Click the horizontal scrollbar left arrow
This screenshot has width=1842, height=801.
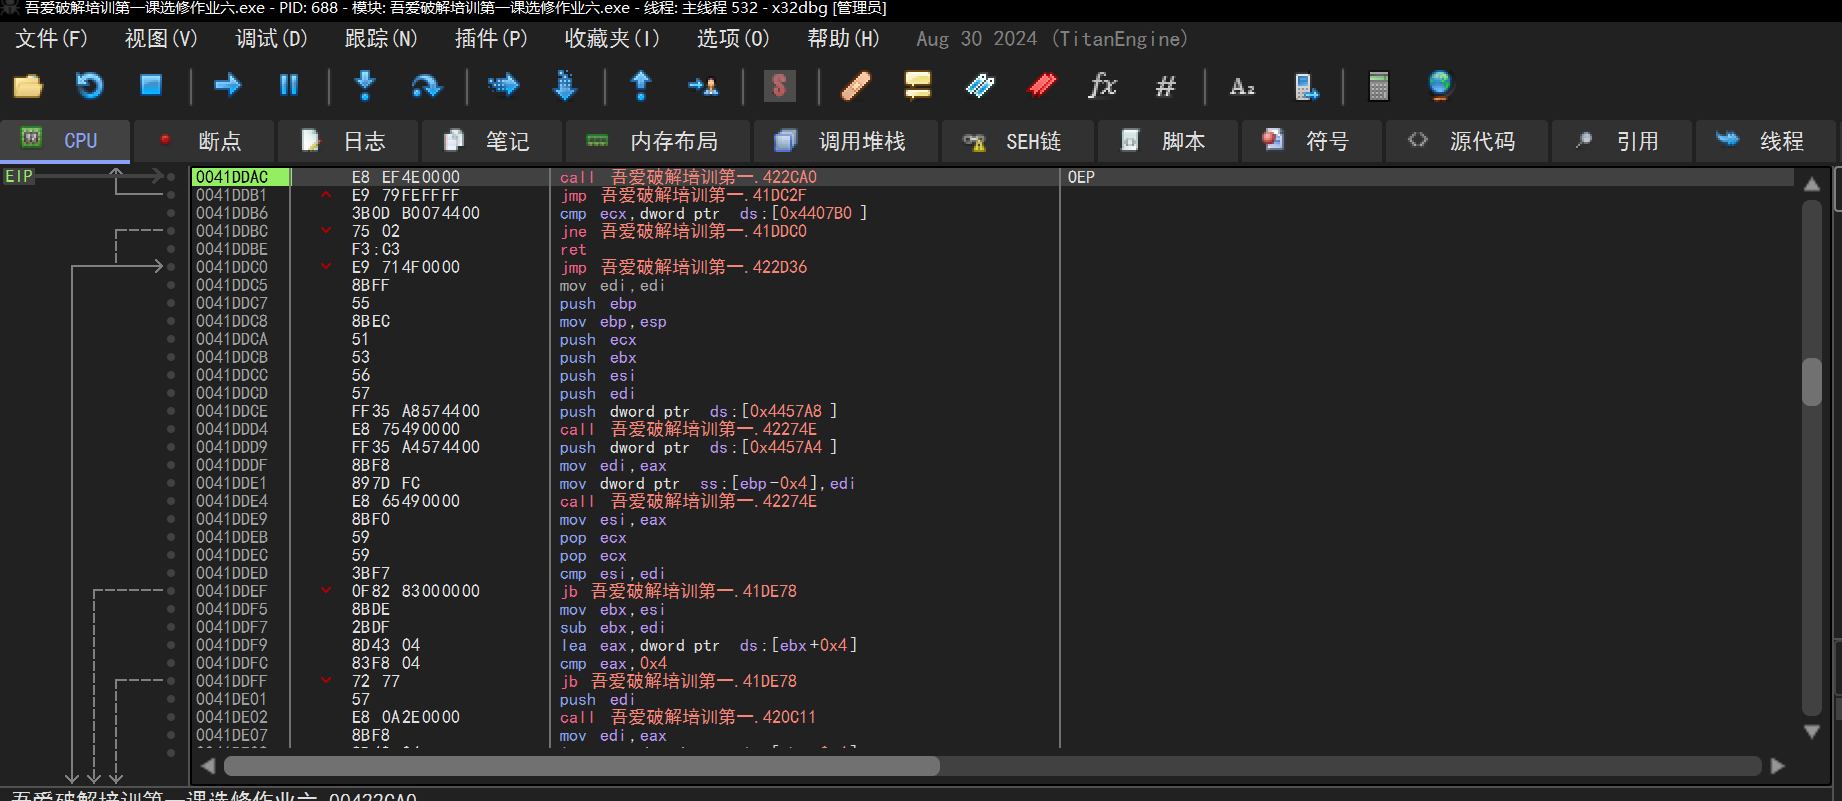(x=208, y=766)
